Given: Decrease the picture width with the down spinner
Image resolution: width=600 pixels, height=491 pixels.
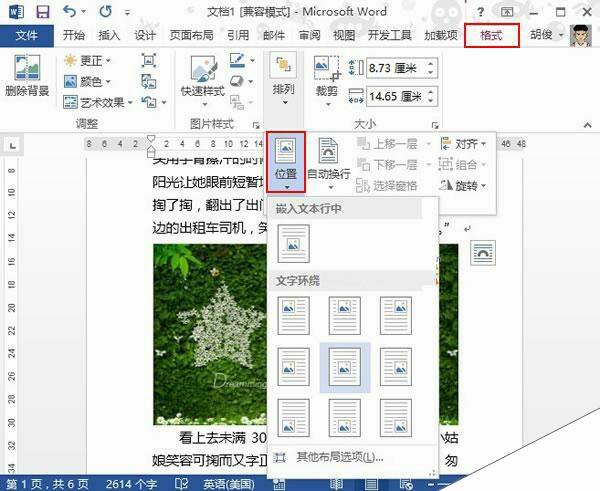Looking at the screenshot, I should pos(431,101).
